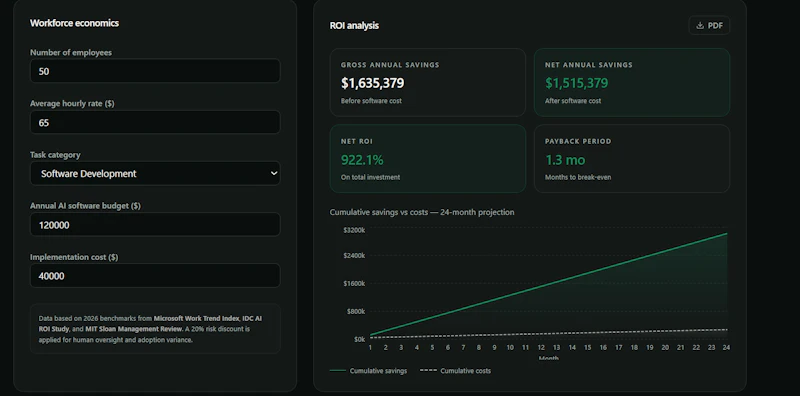Viewport: 800px width, 396px height.
Task: Click the $800k axis label
Action: (356, 311)
